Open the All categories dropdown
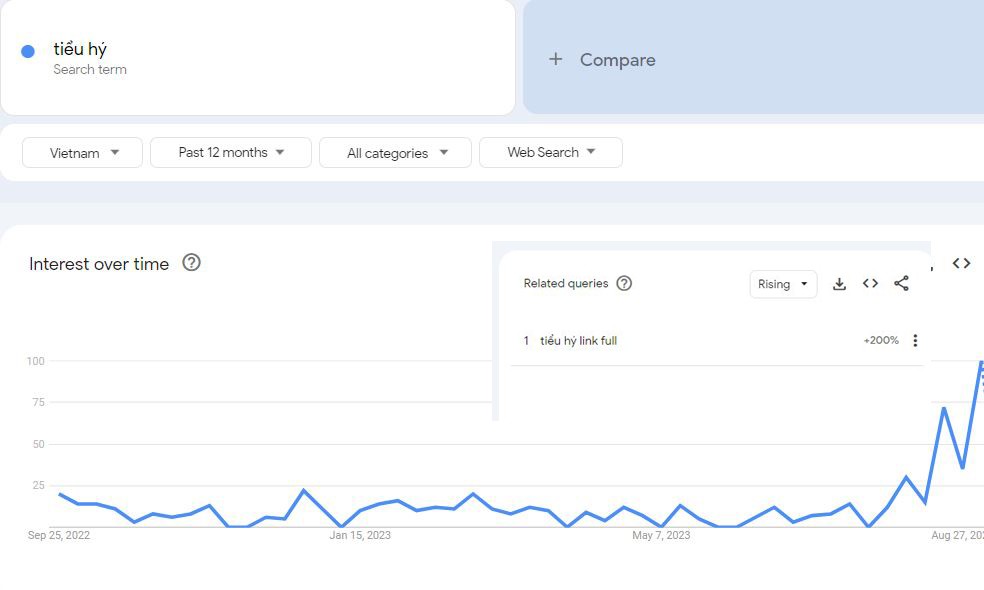The width and height of the screenshot is (984, 590). click(397, 153)
